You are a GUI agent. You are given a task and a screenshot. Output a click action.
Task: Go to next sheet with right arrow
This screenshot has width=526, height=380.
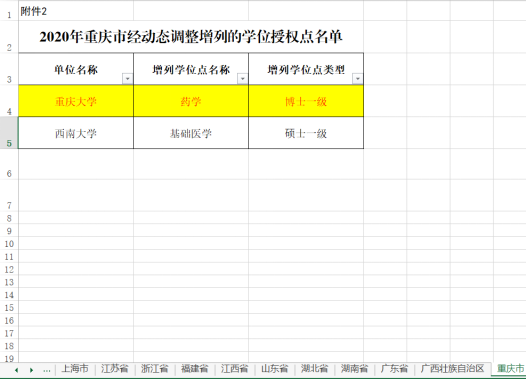(31, 370)
